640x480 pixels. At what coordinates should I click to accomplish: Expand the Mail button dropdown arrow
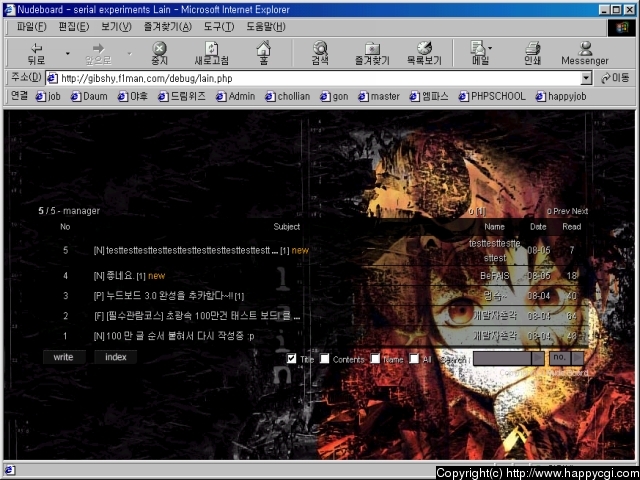point(490,48)
